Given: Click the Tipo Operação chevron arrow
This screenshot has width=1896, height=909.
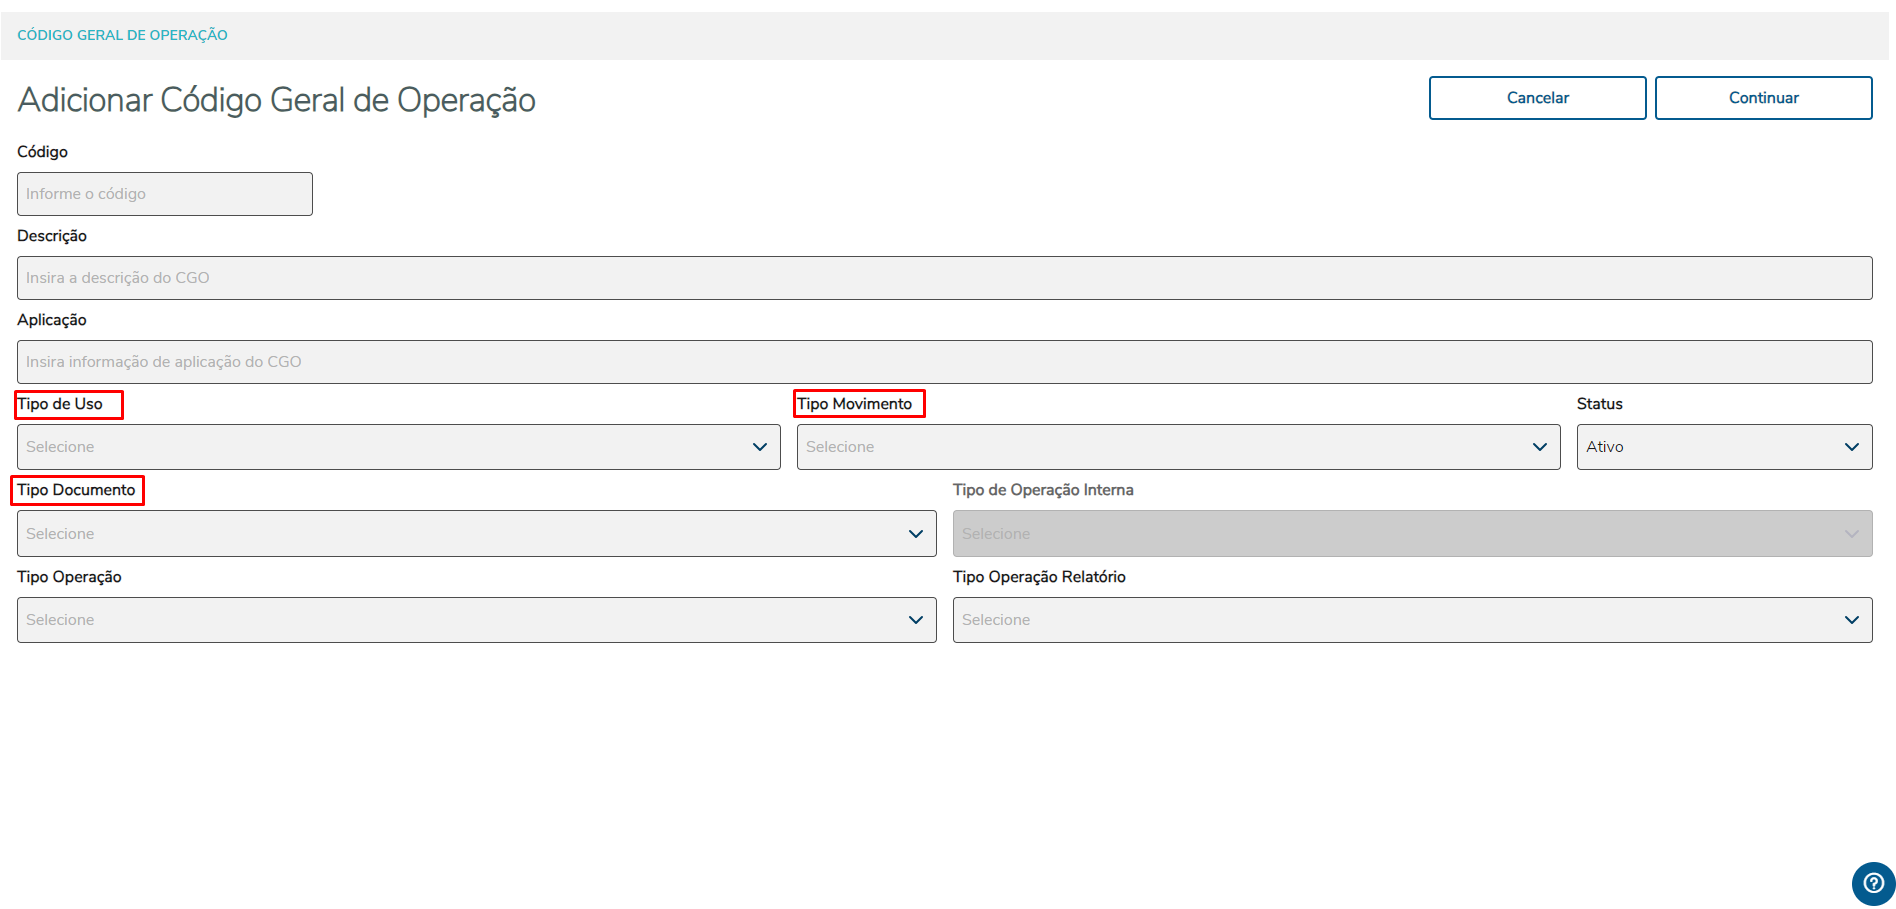Looking at the screenshot, I should click(916, 620).
